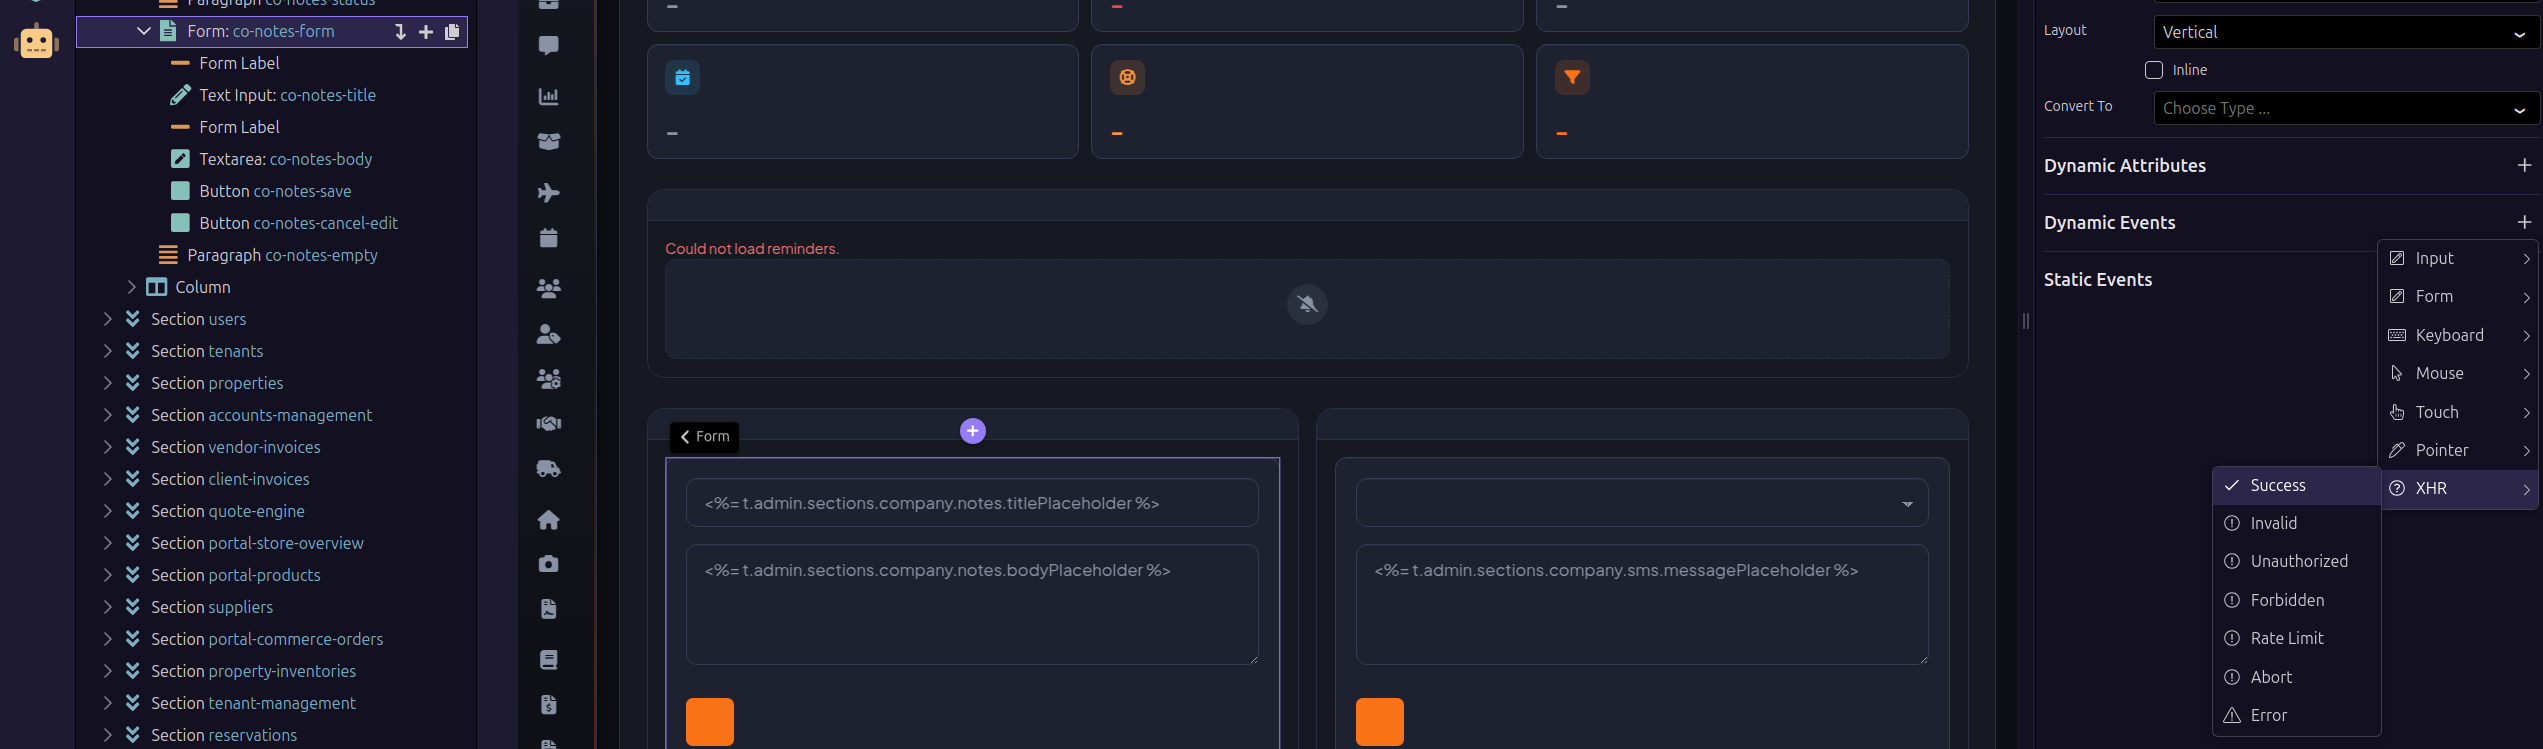The height and width of the screenshot is (749, 2543).
Task: Open the users-gear sidebar icon
Action: pos(548,378)
